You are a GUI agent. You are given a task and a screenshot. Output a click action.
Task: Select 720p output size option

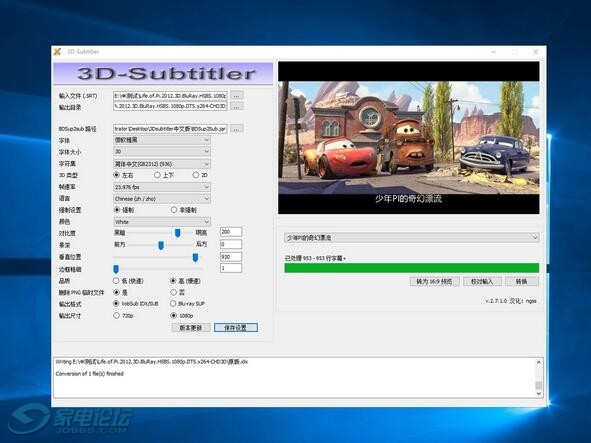116,315
